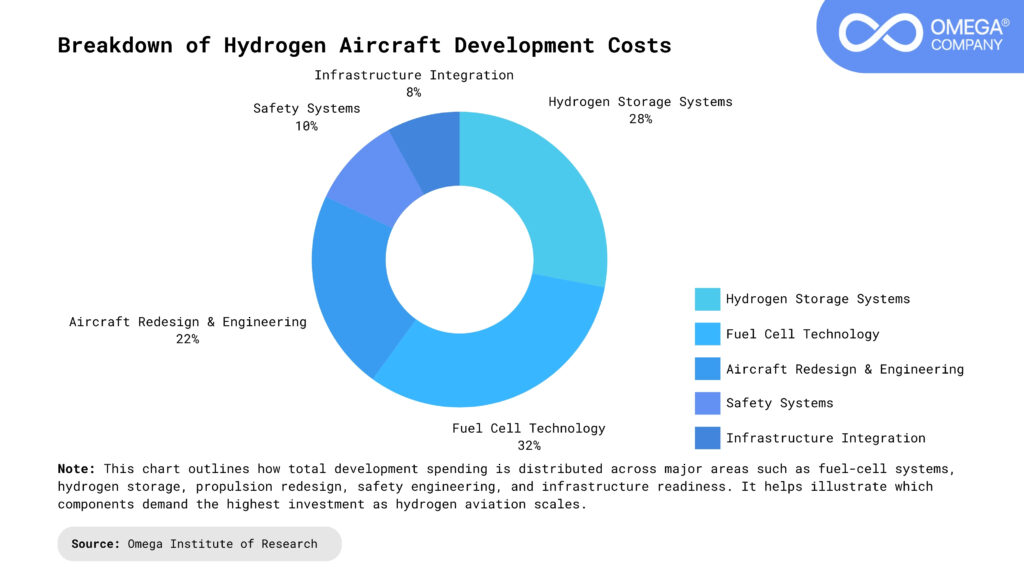Viewport: 1024px width, 576px height.
Task: Select the Hydrogen Storage Systems legend swatch
Action: click(x=706, y=299)
